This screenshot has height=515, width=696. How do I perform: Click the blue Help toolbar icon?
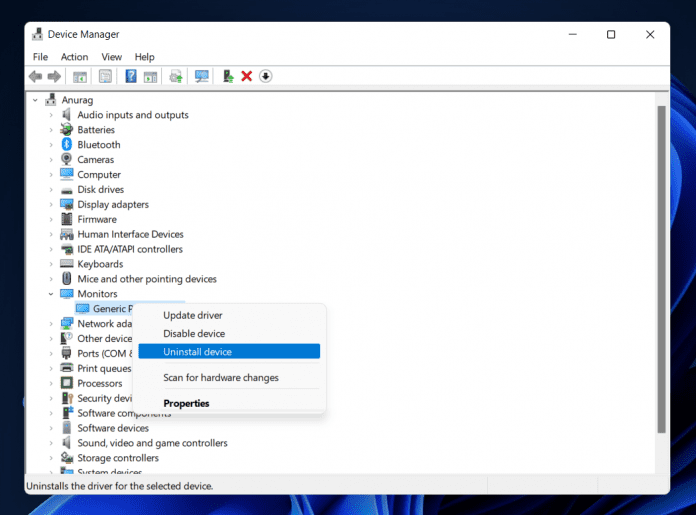(x=131, y=76)
